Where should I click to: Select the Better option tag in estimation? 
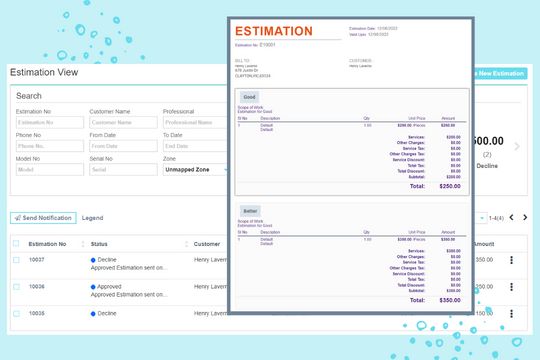(x=250, y=211)
